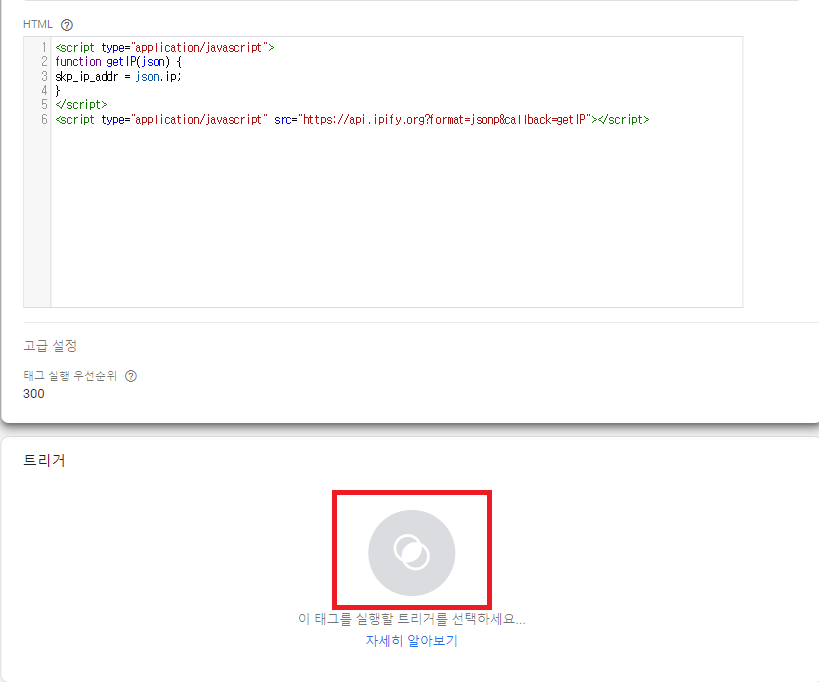Click the grey trigger placeholder icon

(x=412, y=553)
